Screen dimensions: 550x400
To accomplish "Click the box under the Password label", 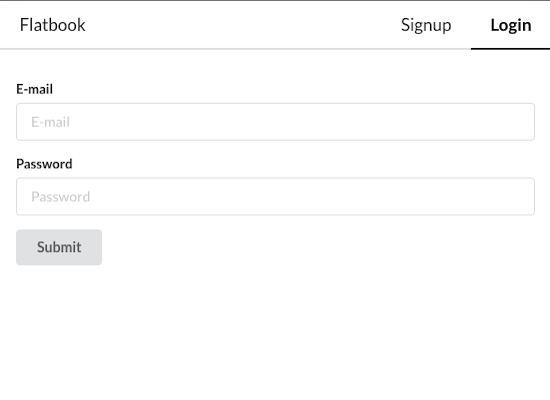I will click(x=275, y=196).
